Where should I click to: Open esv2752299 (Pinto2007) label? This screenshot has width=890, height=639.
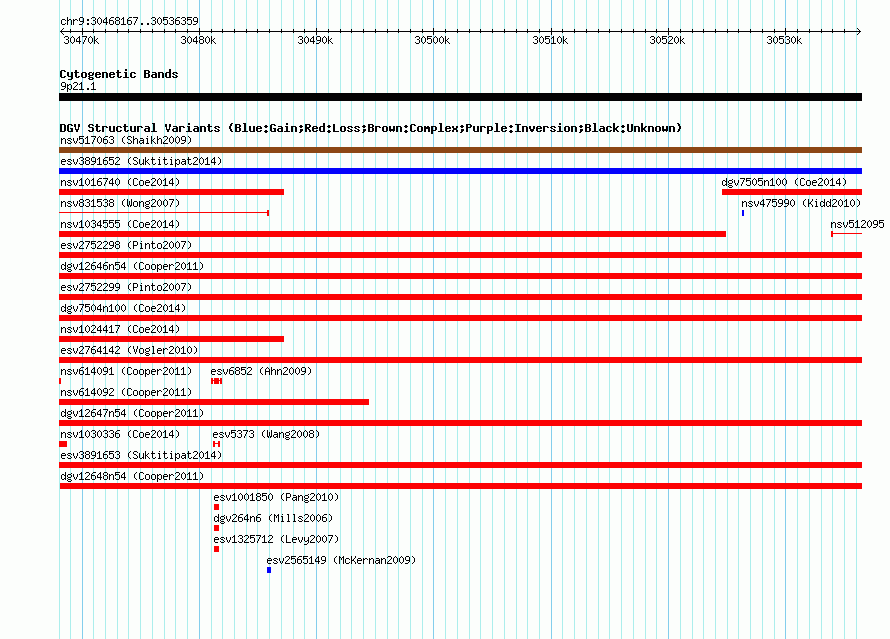click(x=126, y=287)
